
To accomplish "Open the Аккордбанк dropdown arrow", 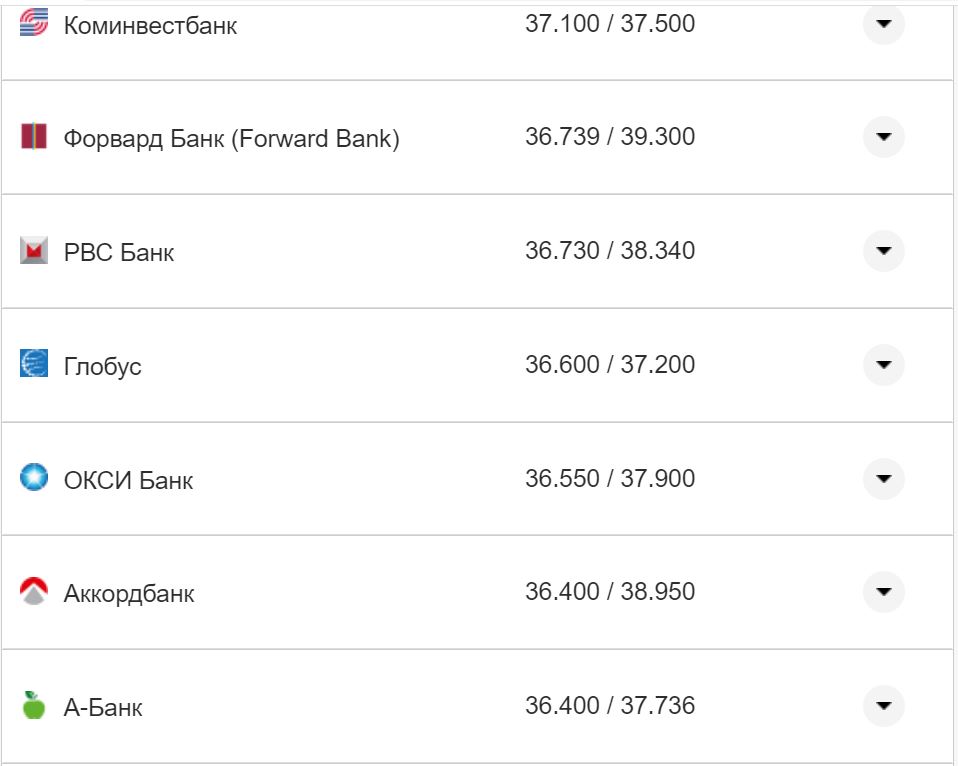I will [883, 592].
